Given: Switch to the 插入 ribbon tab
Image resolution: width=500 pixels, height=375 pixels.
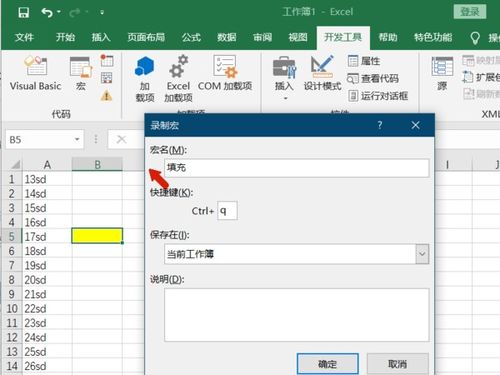Looking at the screenshot, I should pyautogui.click(x=101, y=37).
